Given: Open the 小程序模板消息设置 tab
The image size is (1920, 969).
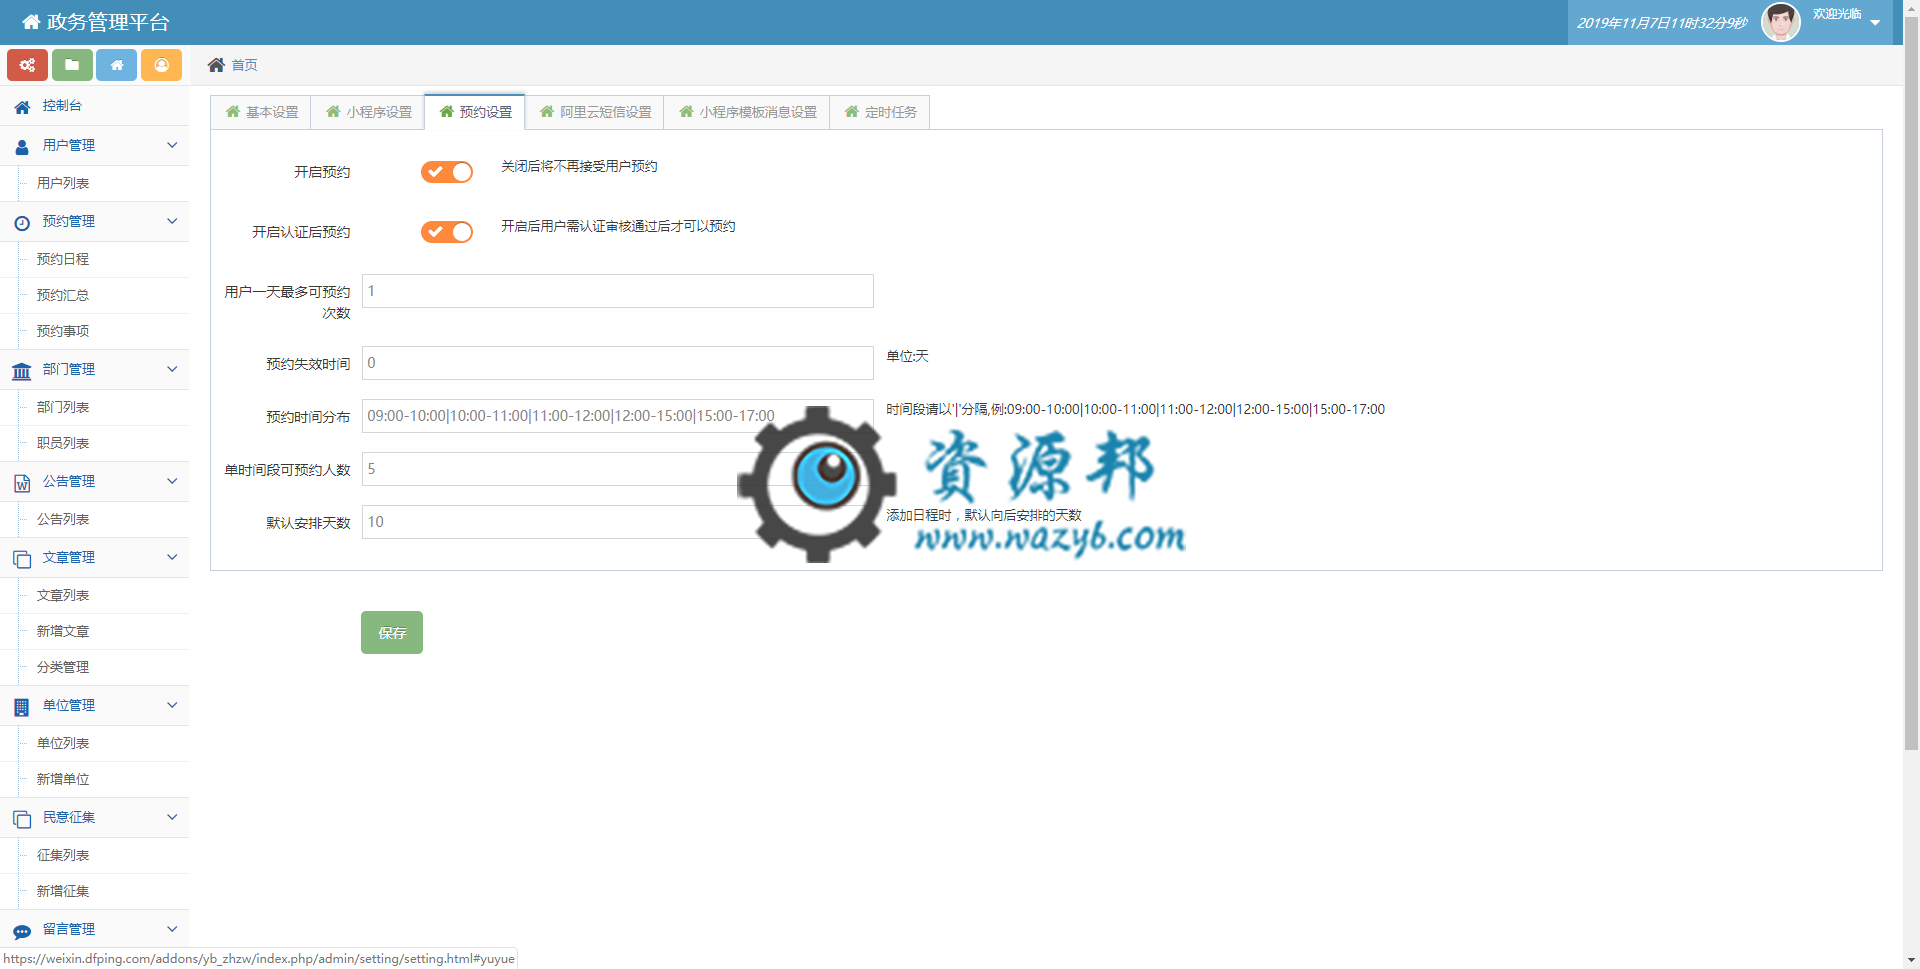Looking at the screenshot, I should [747, 112].
